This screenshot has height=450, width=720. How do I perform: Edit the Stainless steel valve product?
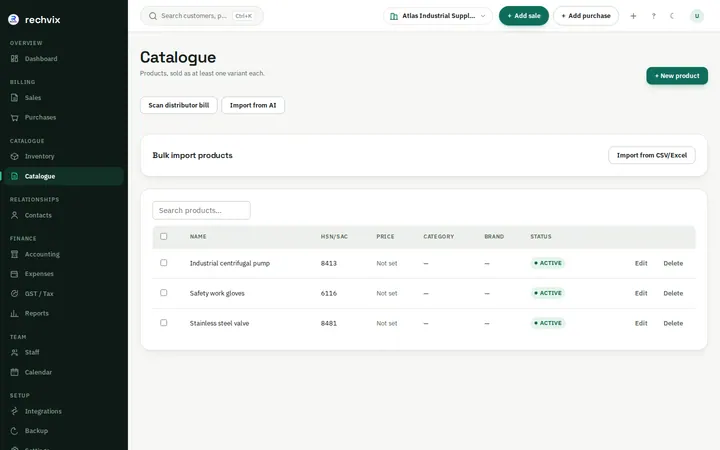641,323
